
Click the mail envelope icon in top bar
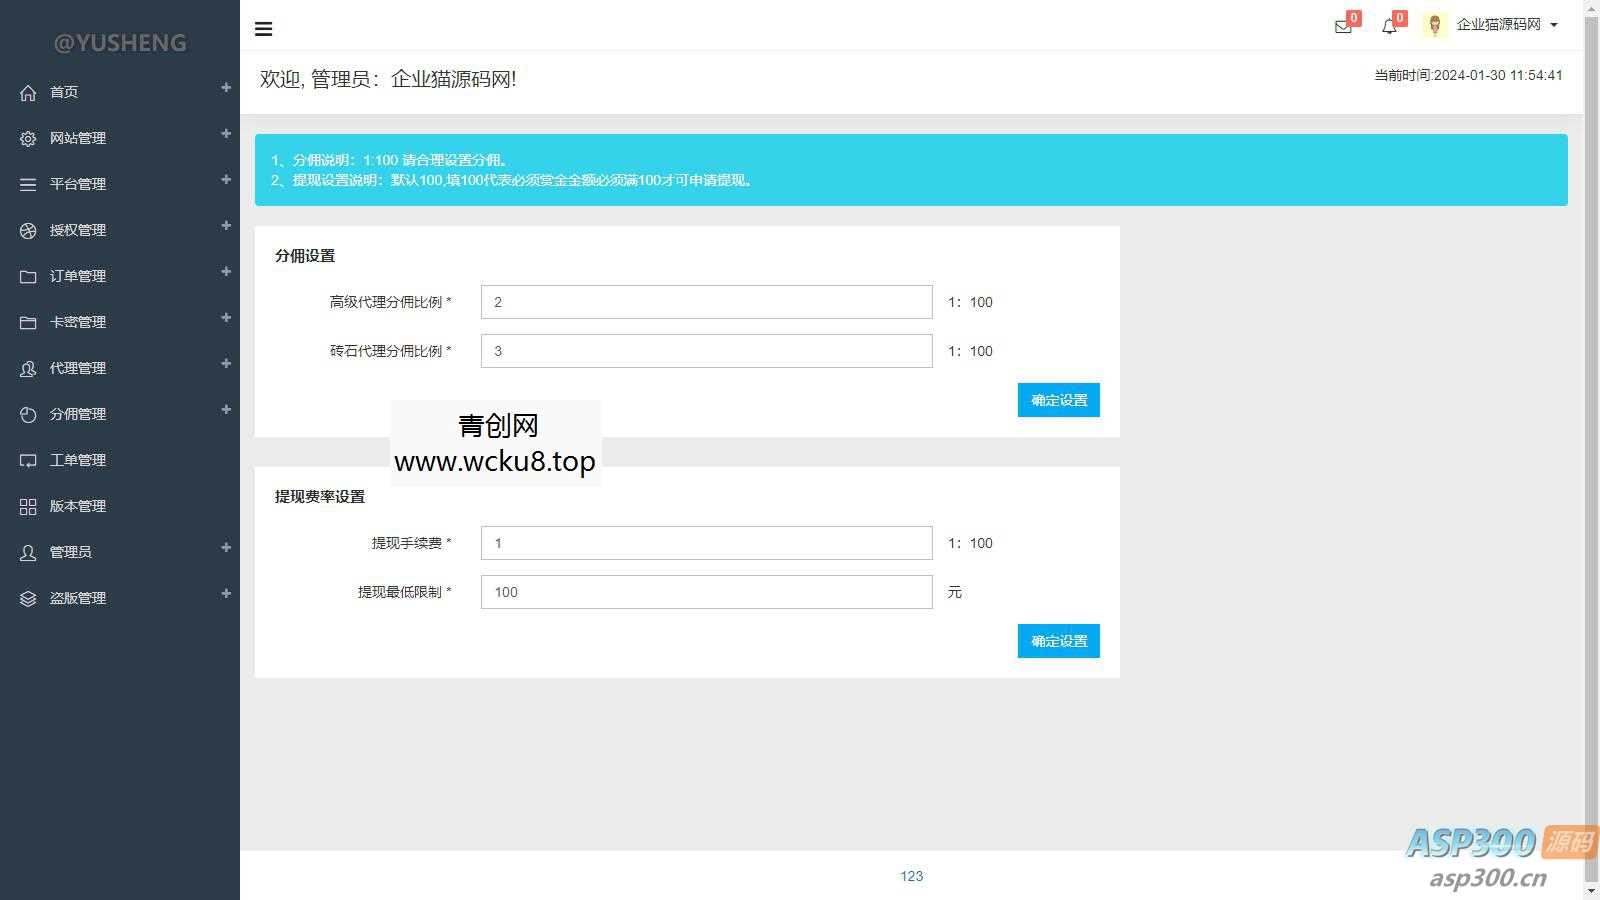(1341, 27)
